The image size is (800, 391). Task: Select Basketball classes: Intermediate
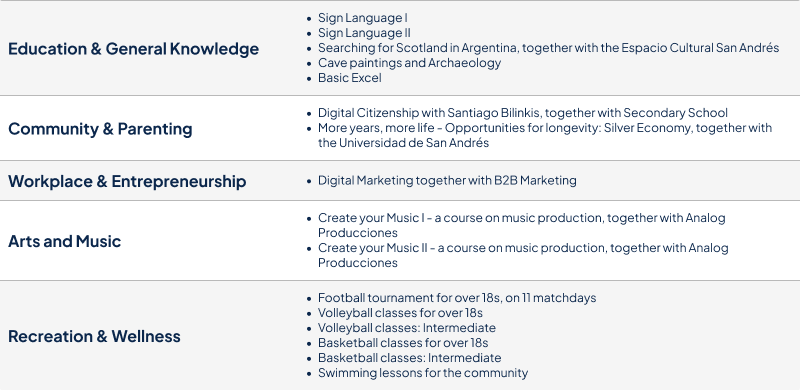tap(410, 358)
